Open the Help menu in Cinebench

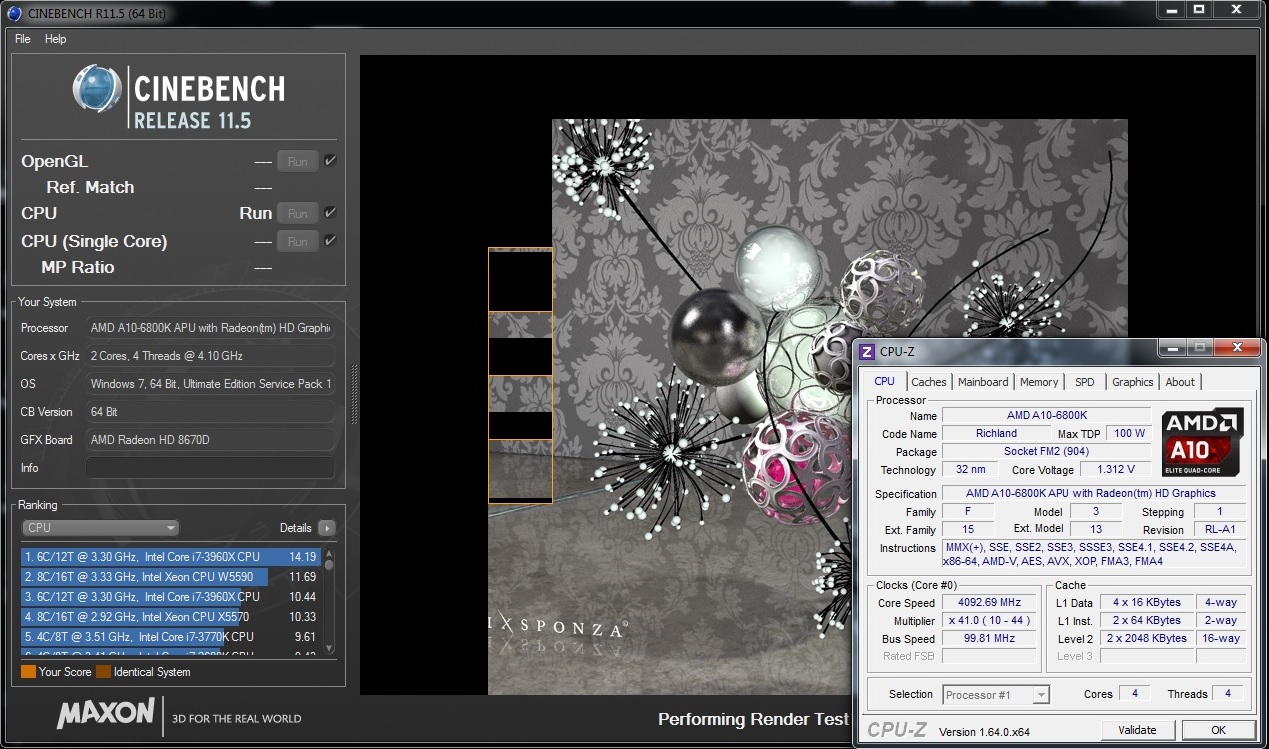56,39
